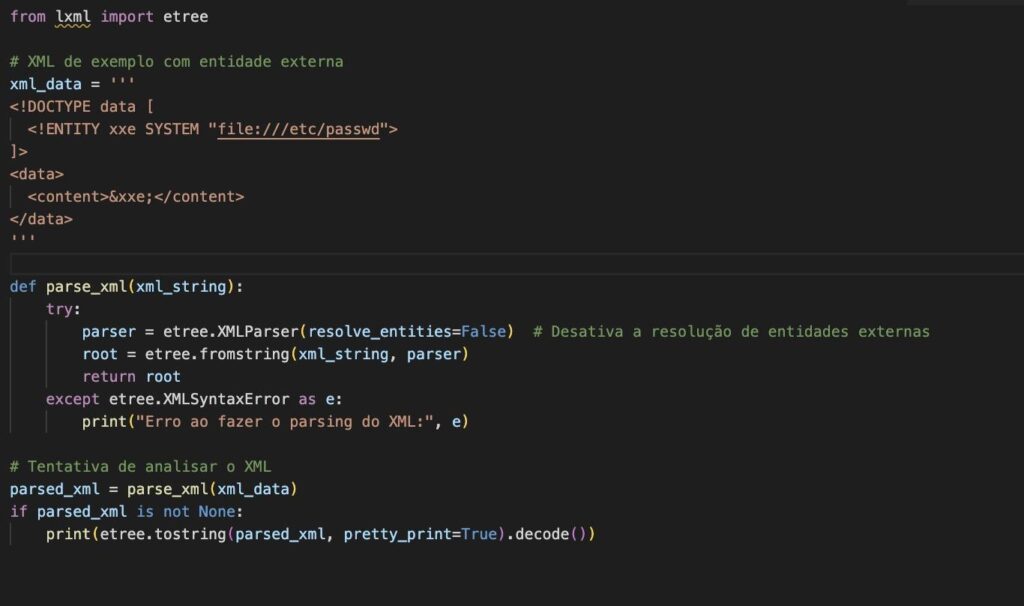Click the 'return root' statement
Viewport: 1024px width, 606px height.
pos(131,376)
